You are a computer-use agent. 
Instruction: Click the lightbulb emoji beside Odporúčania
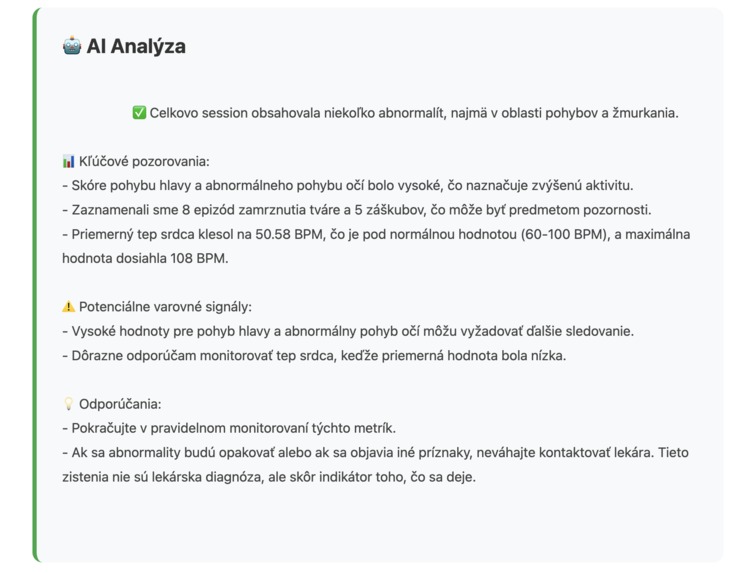(x=68, y=404)
